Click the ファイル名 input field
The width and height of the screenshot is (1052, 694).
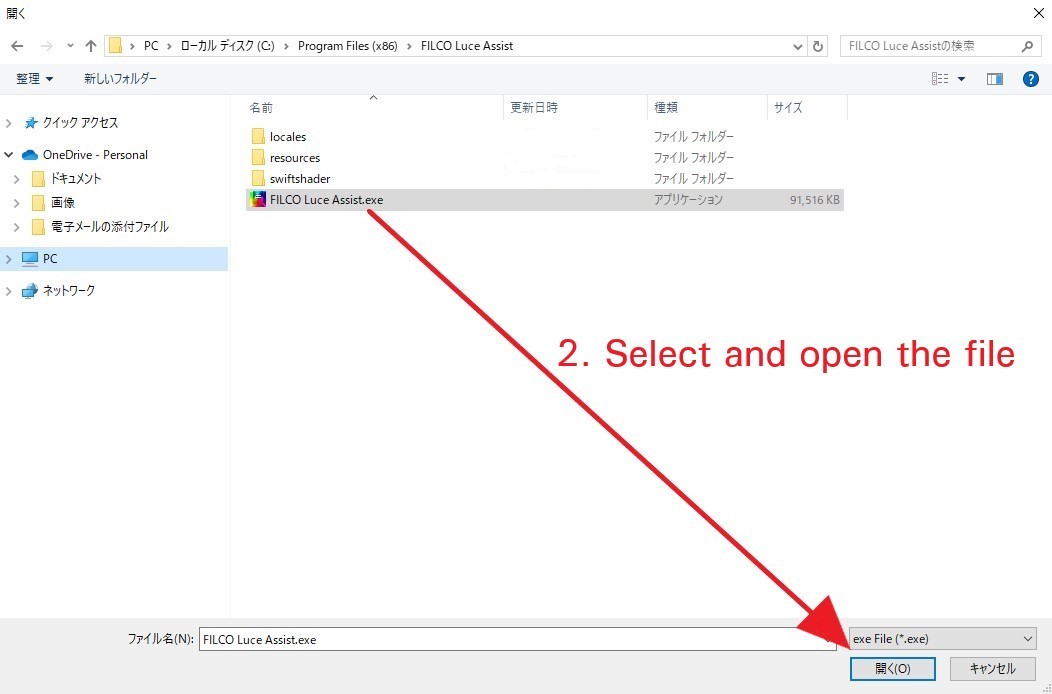tap(517, 639)
